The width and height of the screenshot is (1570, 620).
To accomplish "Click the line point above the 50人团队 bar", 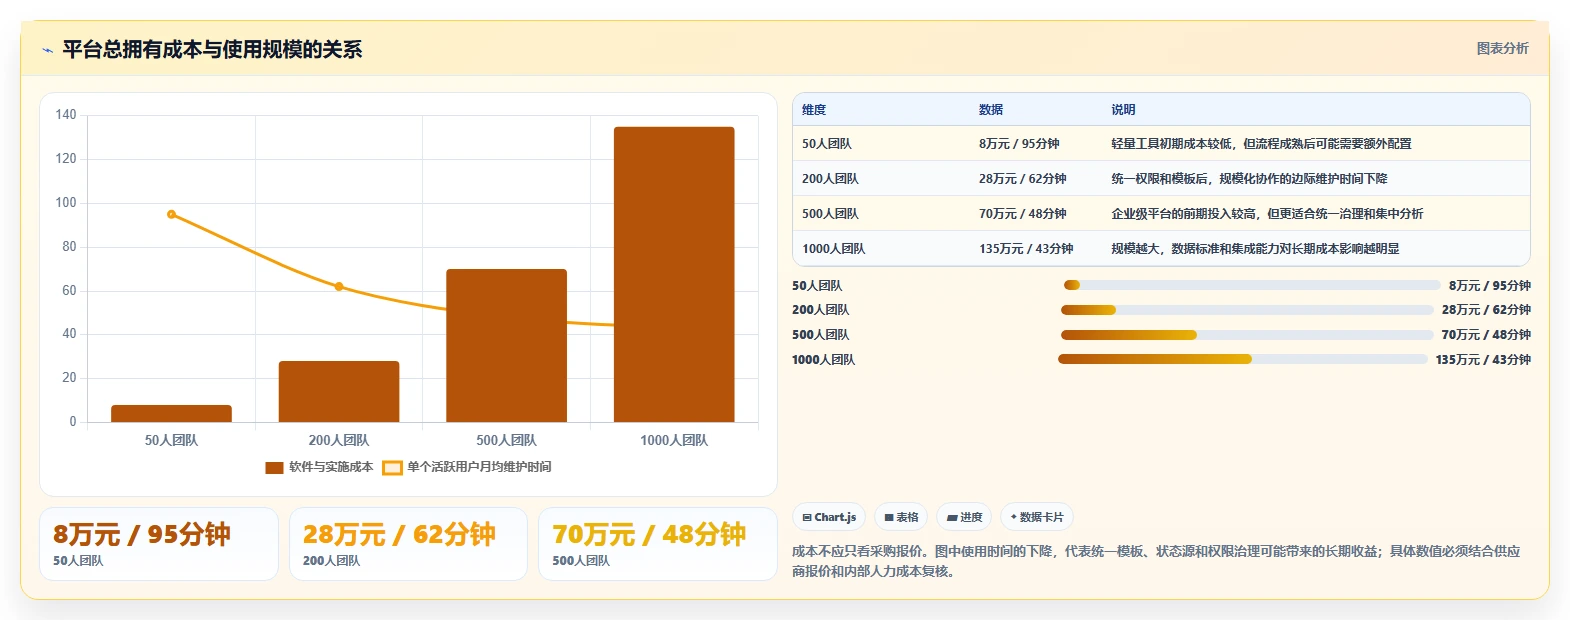I will (x=171, y=214).
